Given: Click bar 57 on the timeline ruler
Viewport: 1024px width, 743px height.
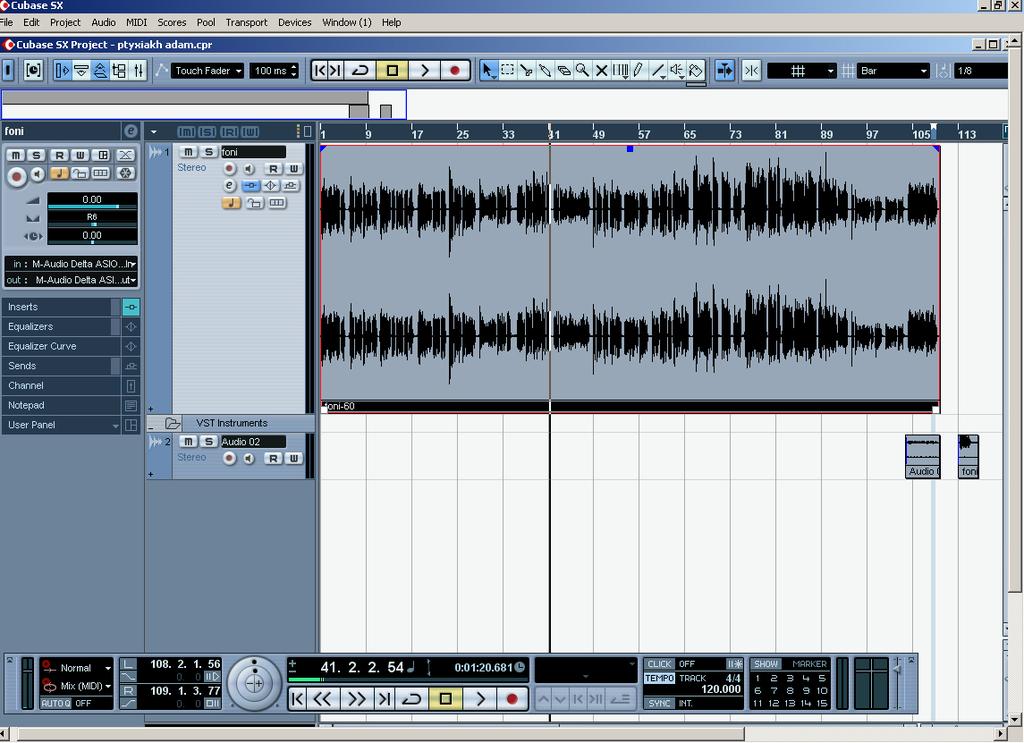Looking at the screenshot, I should [x=643, y=134].
